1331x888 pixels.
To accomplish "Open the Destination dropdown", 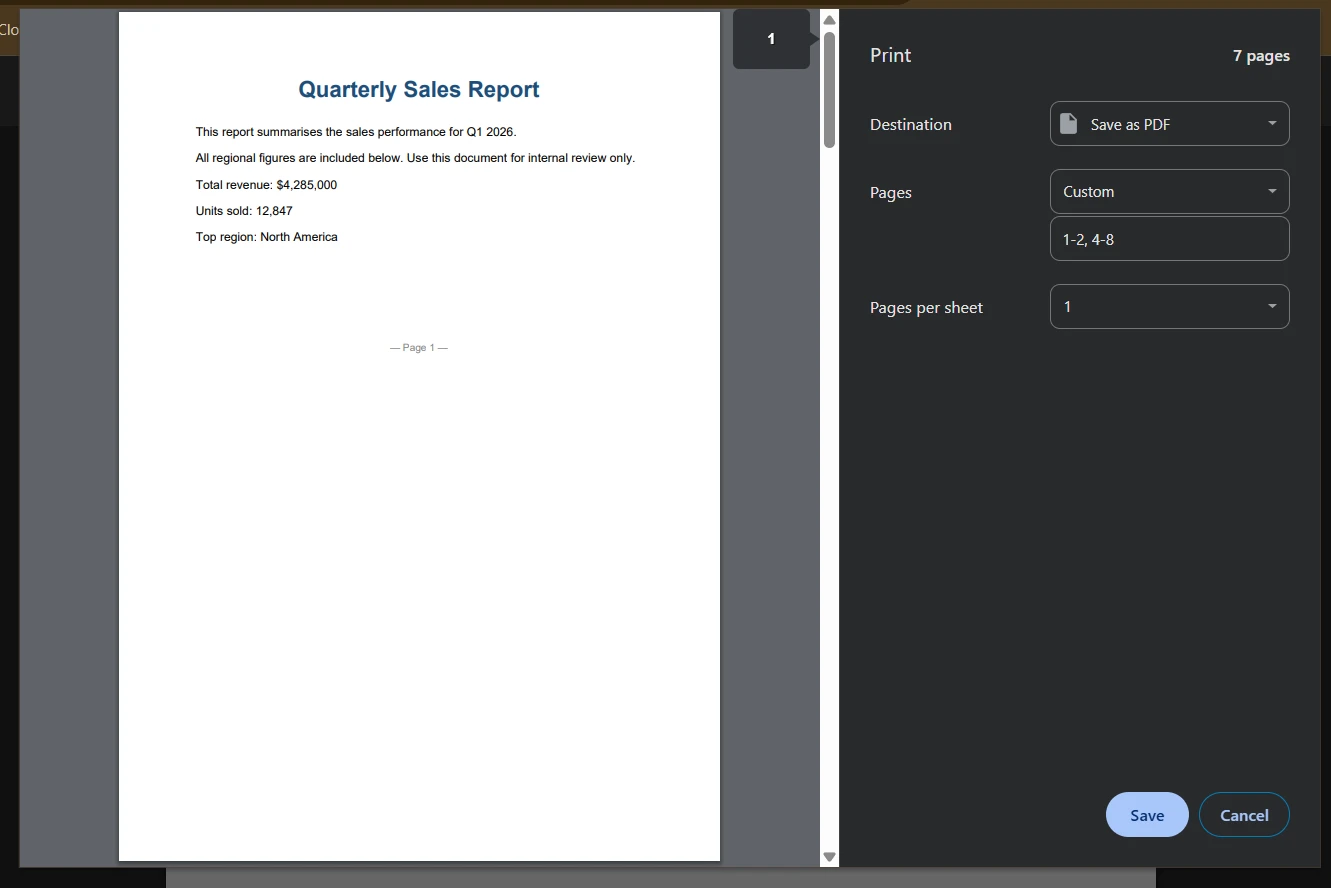I will coord(1169,124).
